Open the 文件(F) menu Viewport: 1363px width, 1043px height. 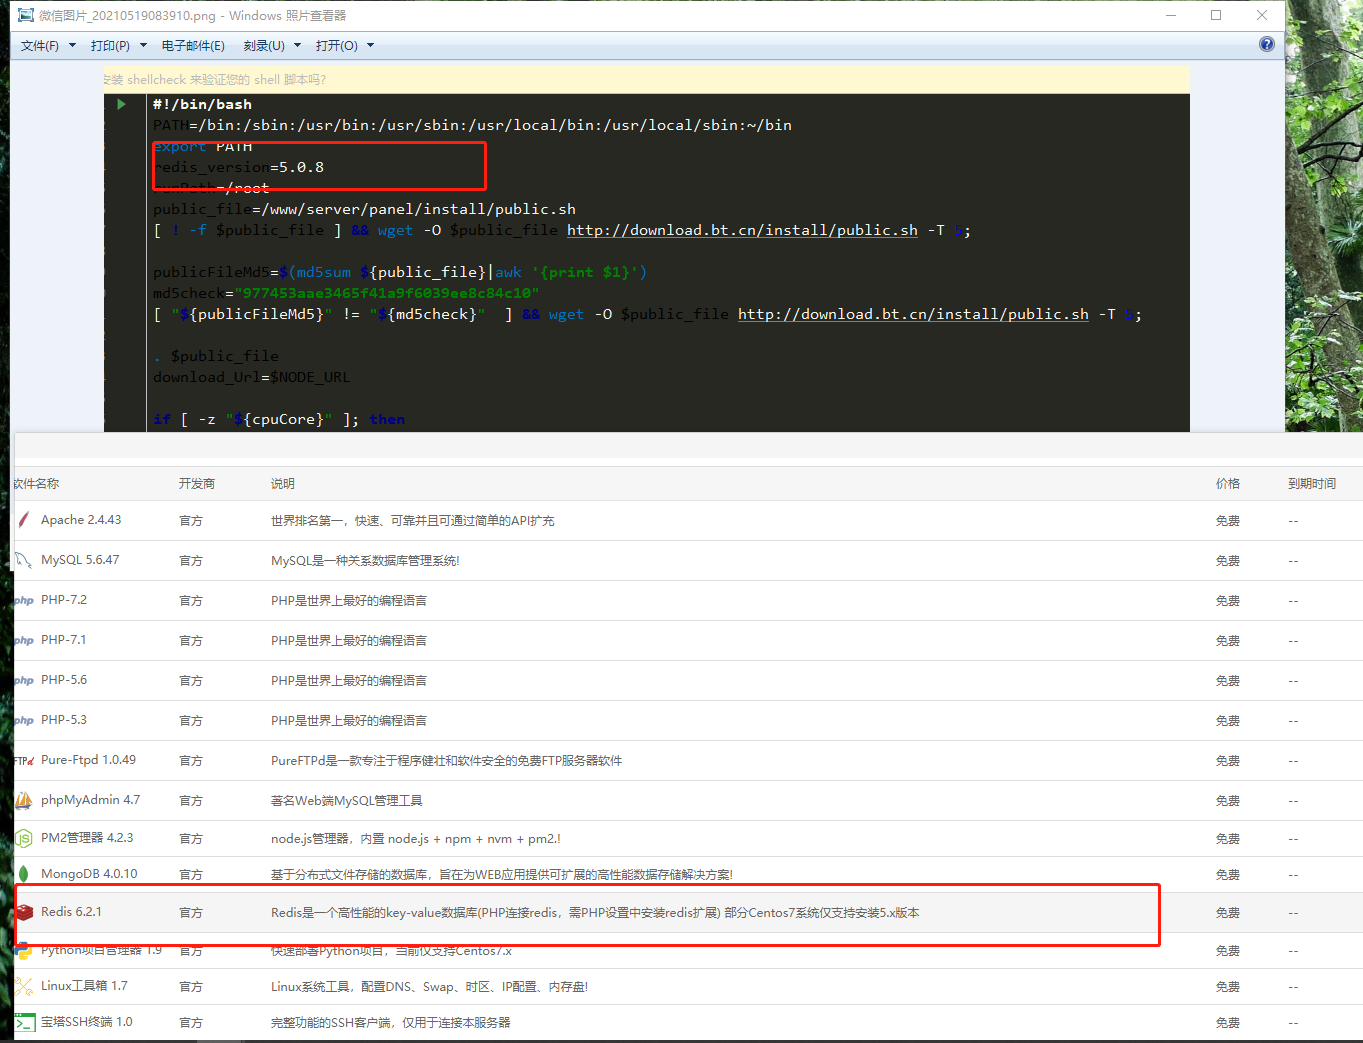tap(40, 46)
